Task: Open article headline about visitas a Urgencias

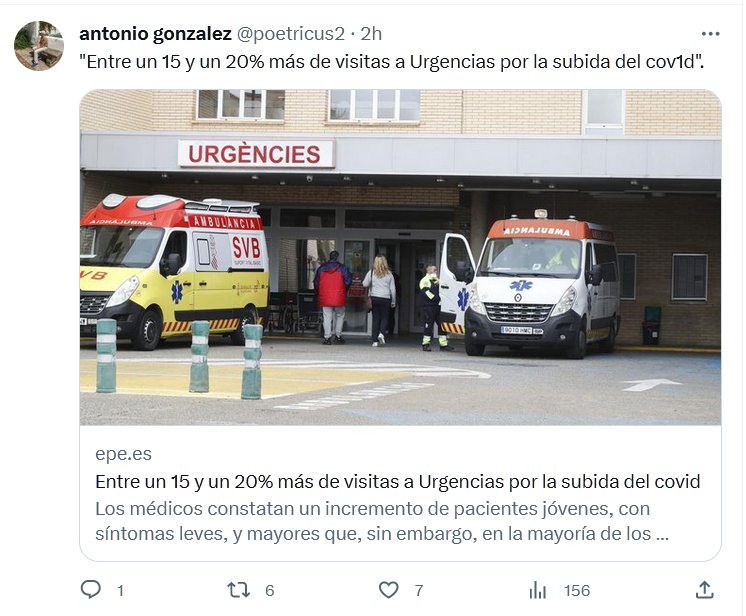Action: click(x=397, y=482)
